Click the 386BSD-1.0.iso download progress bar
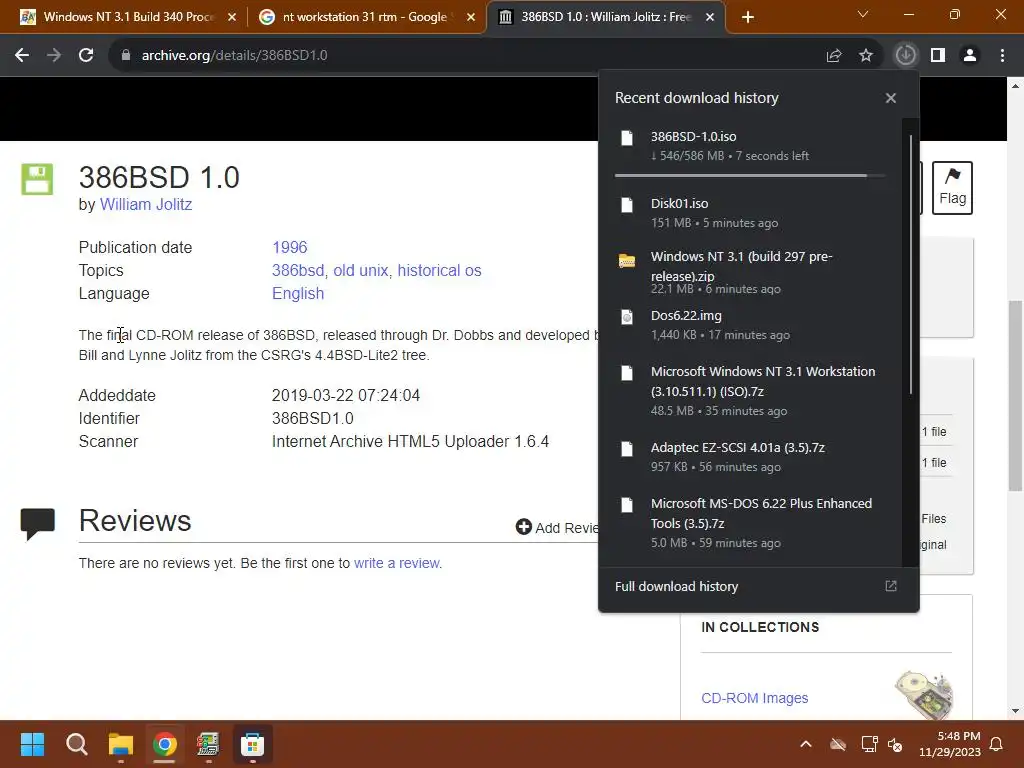Screen dimensions: 1024x768 click(750, 176)
